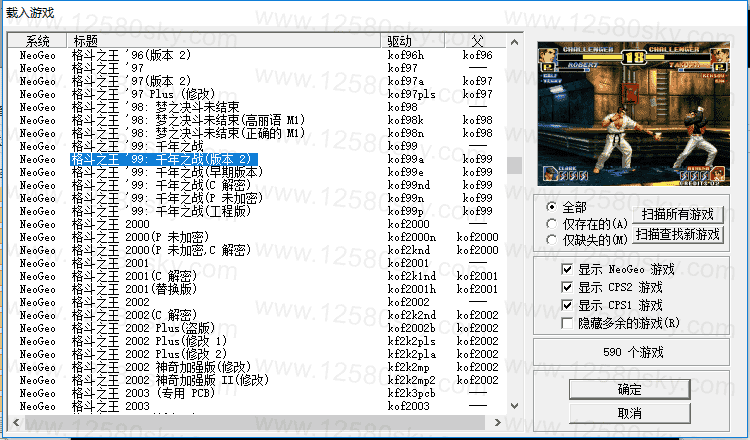This screenshot has height=440, width=750.
Task: Select the kof97 driver row
Action: pyautogui.click(x=256, y=68)
